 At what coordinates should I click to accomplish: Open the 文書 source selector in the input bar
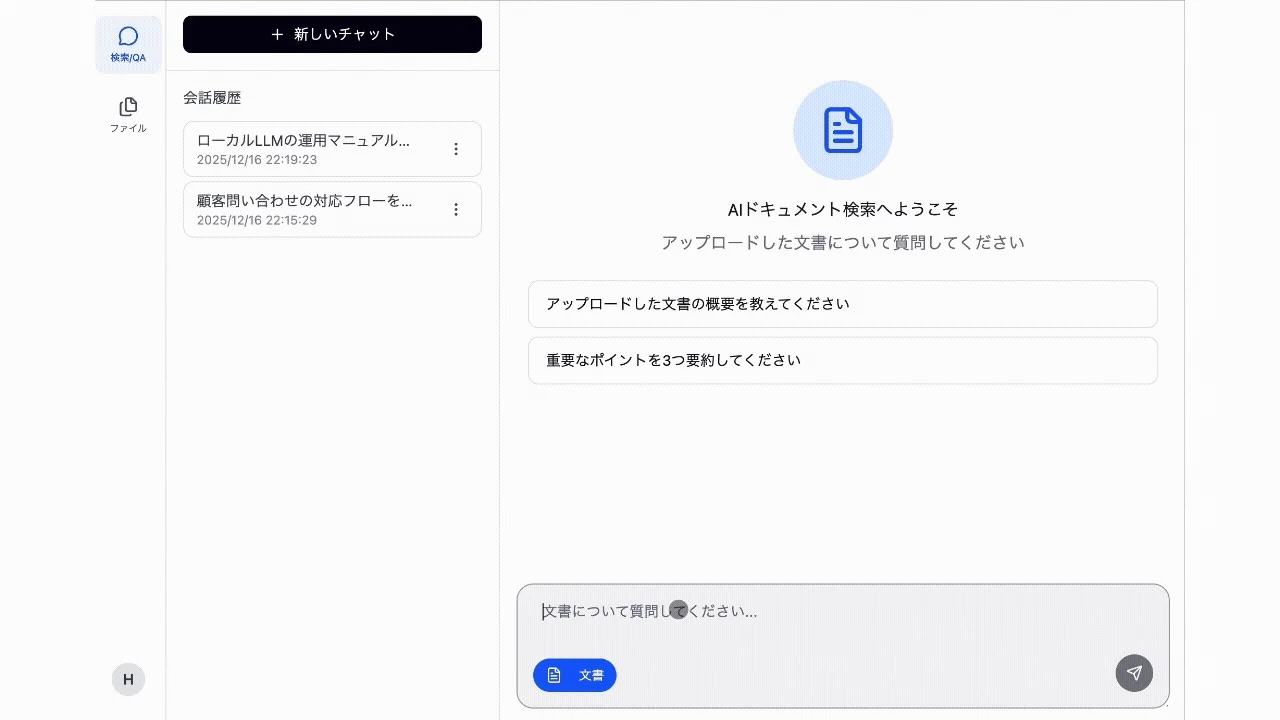(x=574, y=675)
